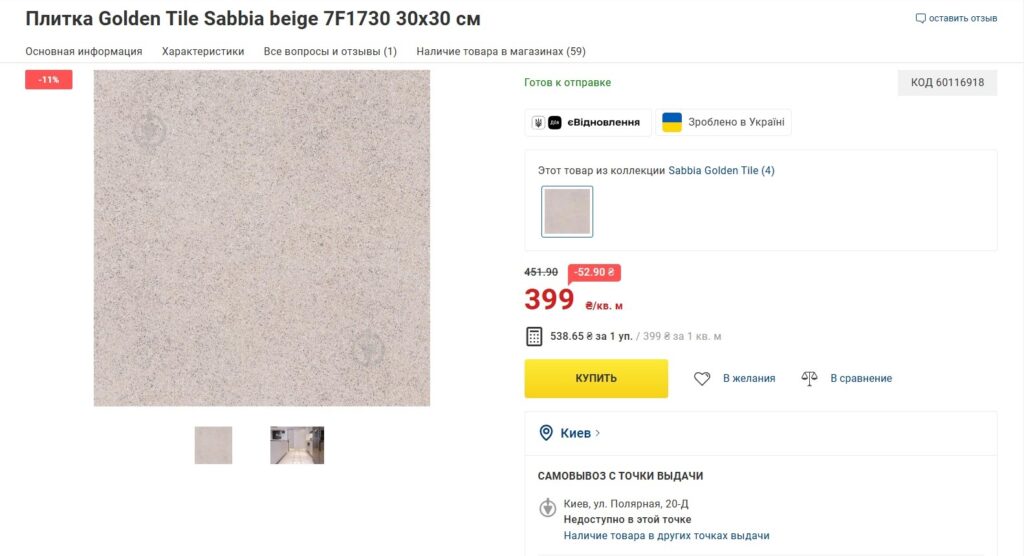The image size is (1024, 556).
Task: Select the room interior thumbnail
Action: tap(297, 446)
